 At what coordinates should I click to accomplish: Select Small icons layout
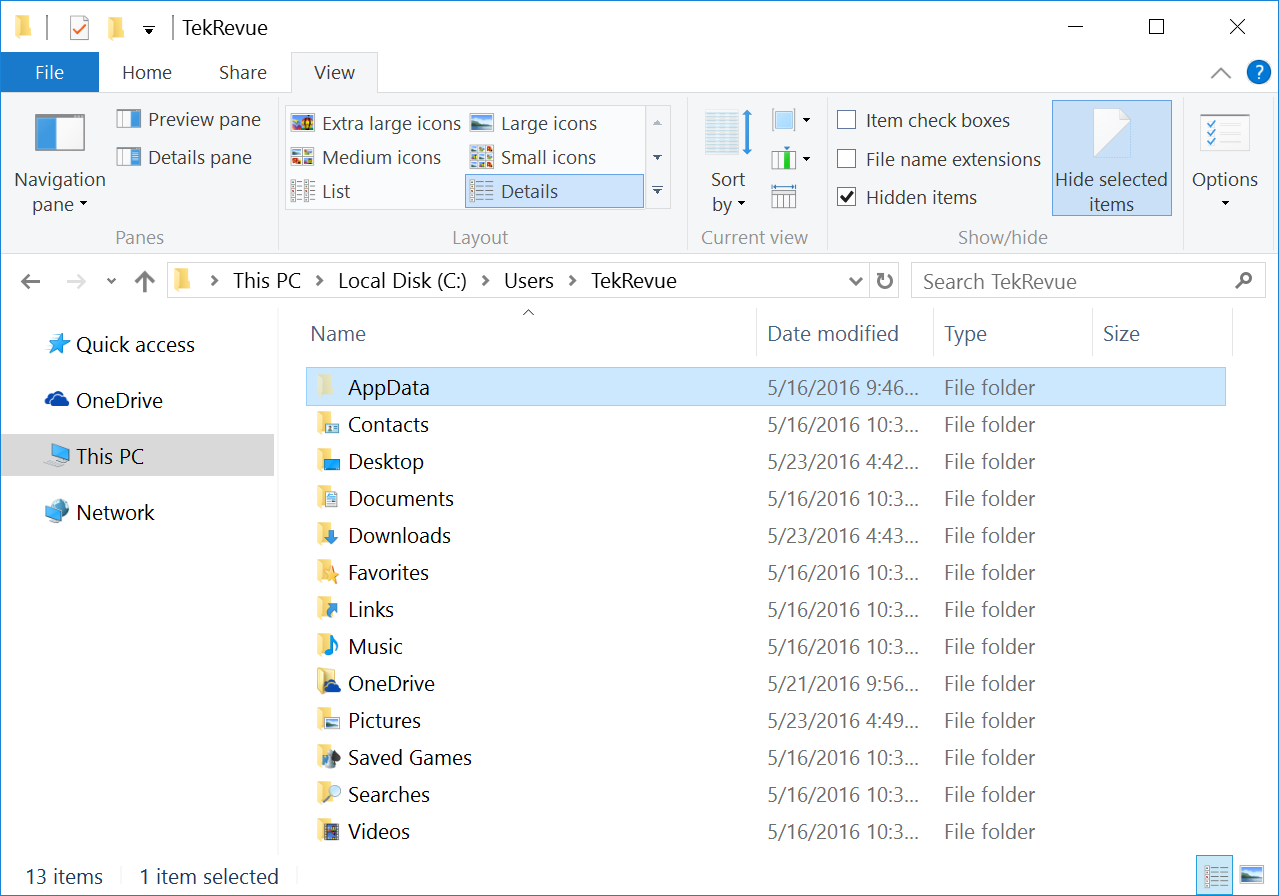coord(533,157)
